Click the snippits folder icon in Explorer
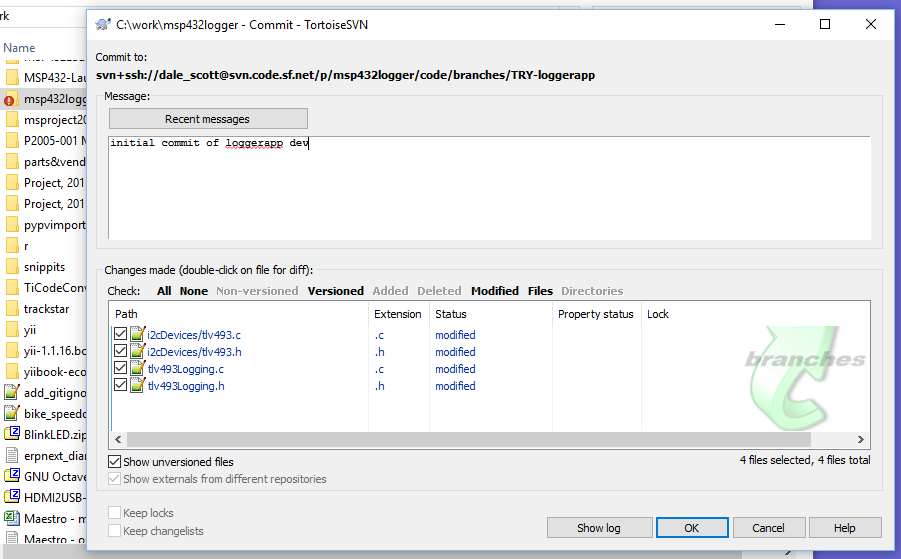The image size is (901, 559). (x=12, y=267)
